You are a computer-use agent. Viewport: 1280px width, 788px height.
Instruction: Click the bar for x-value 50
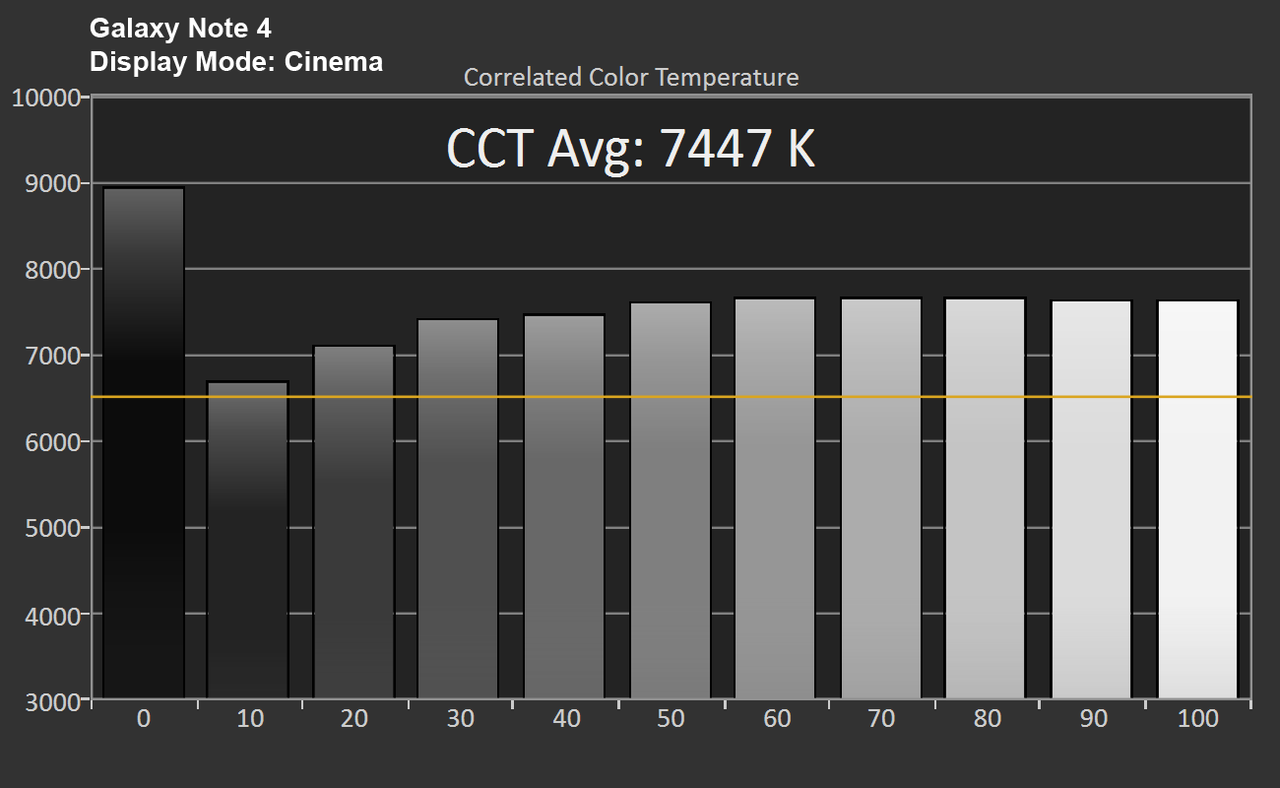[x=670, y=501]
